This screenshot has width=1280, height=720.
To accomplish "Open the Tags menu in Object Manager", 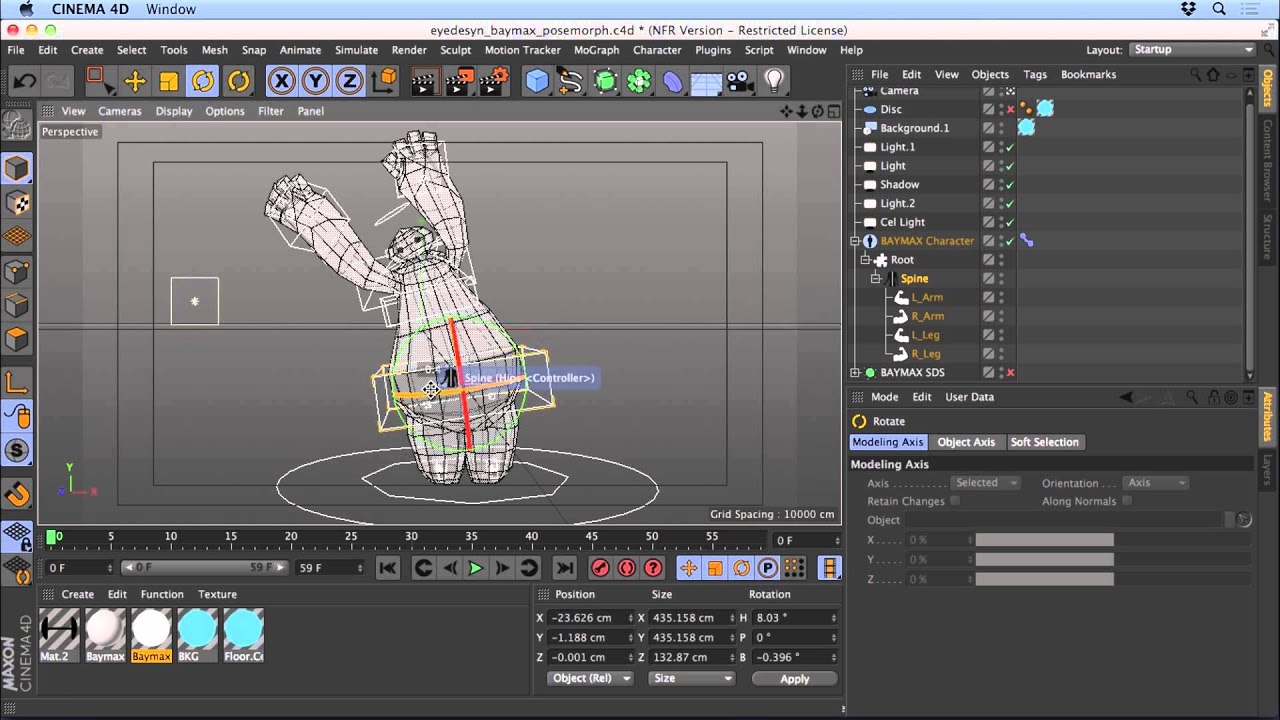I will [1035, 74].
